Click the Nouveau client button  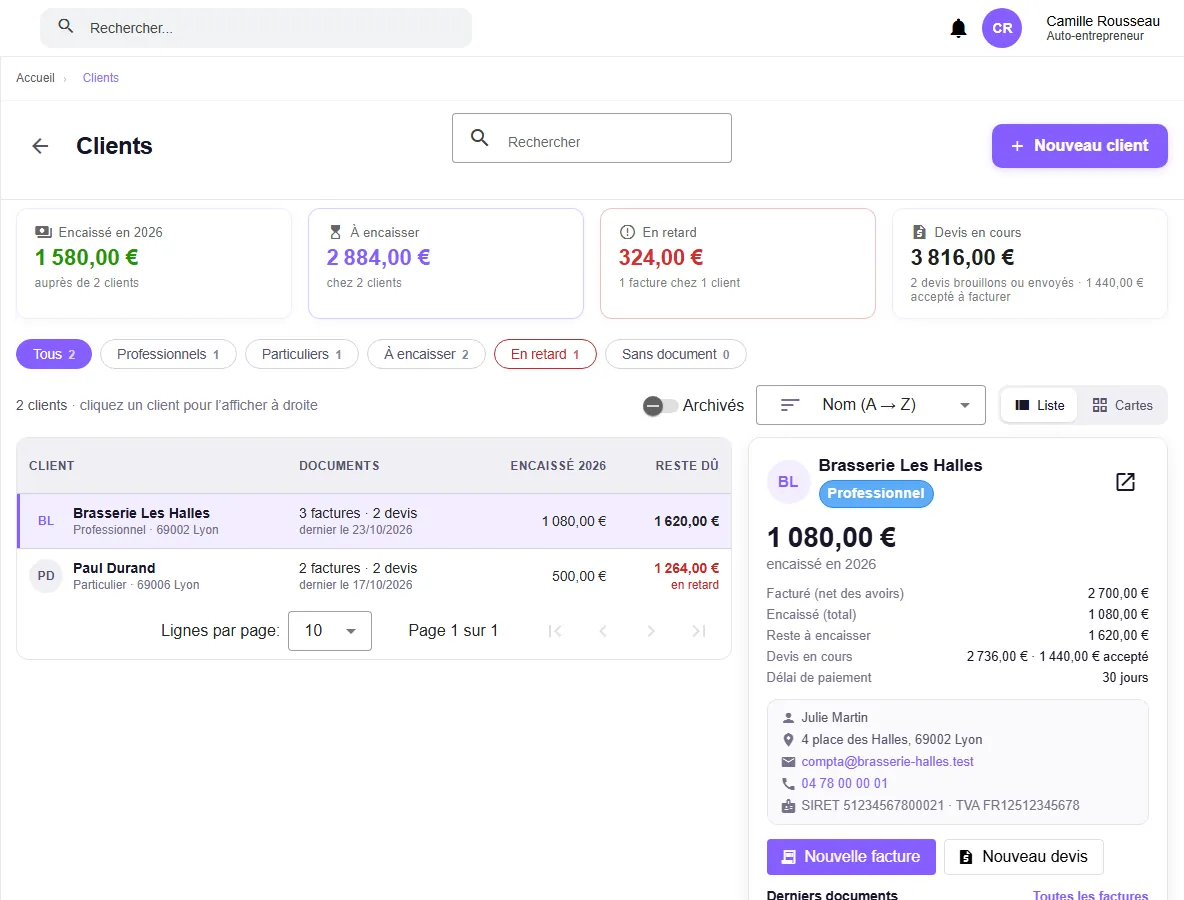pos(1080,146)
